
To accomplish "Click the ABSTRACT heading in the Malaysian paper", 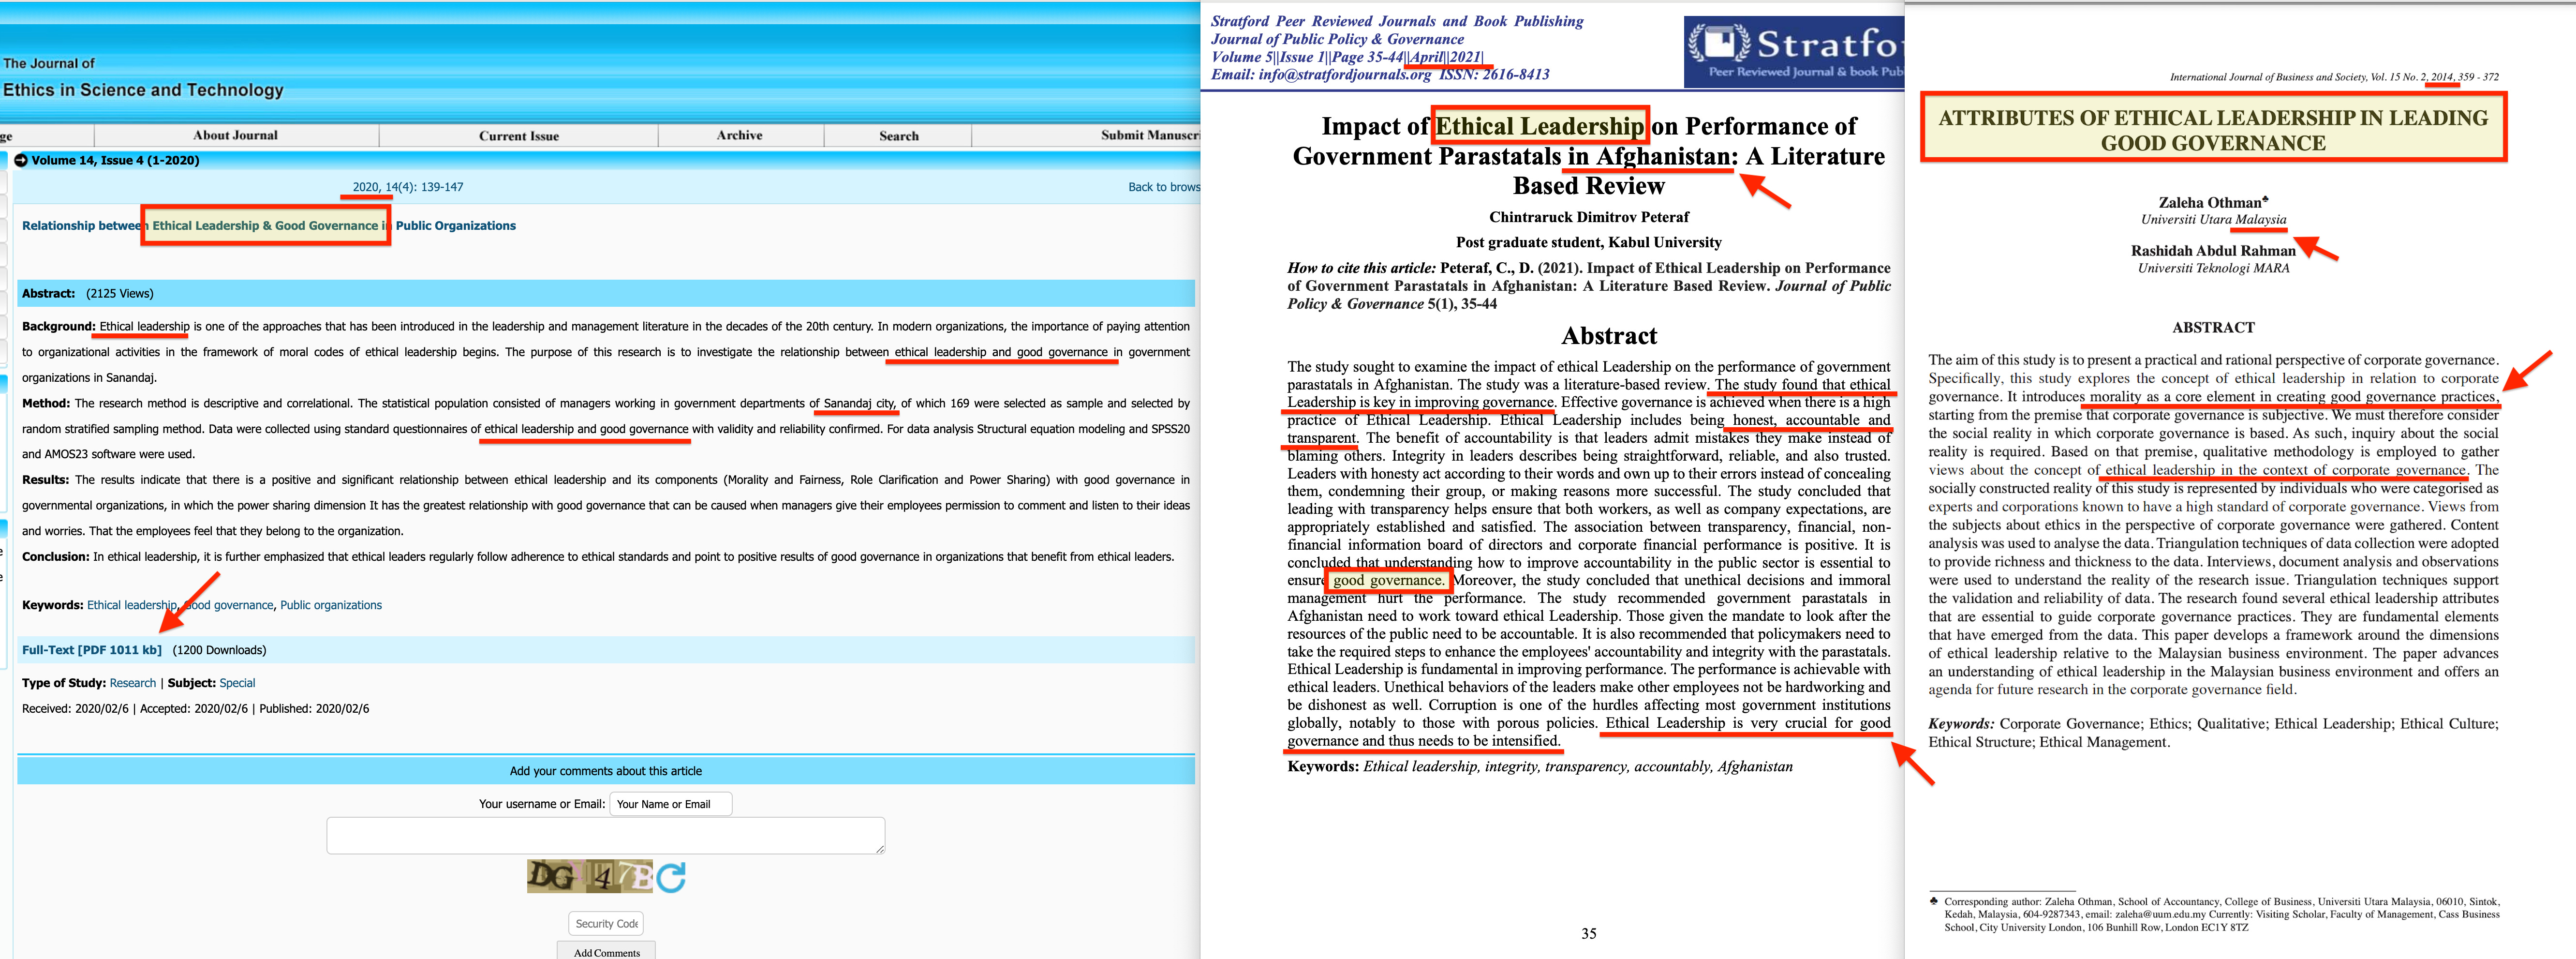I will tap(2213, 328).
